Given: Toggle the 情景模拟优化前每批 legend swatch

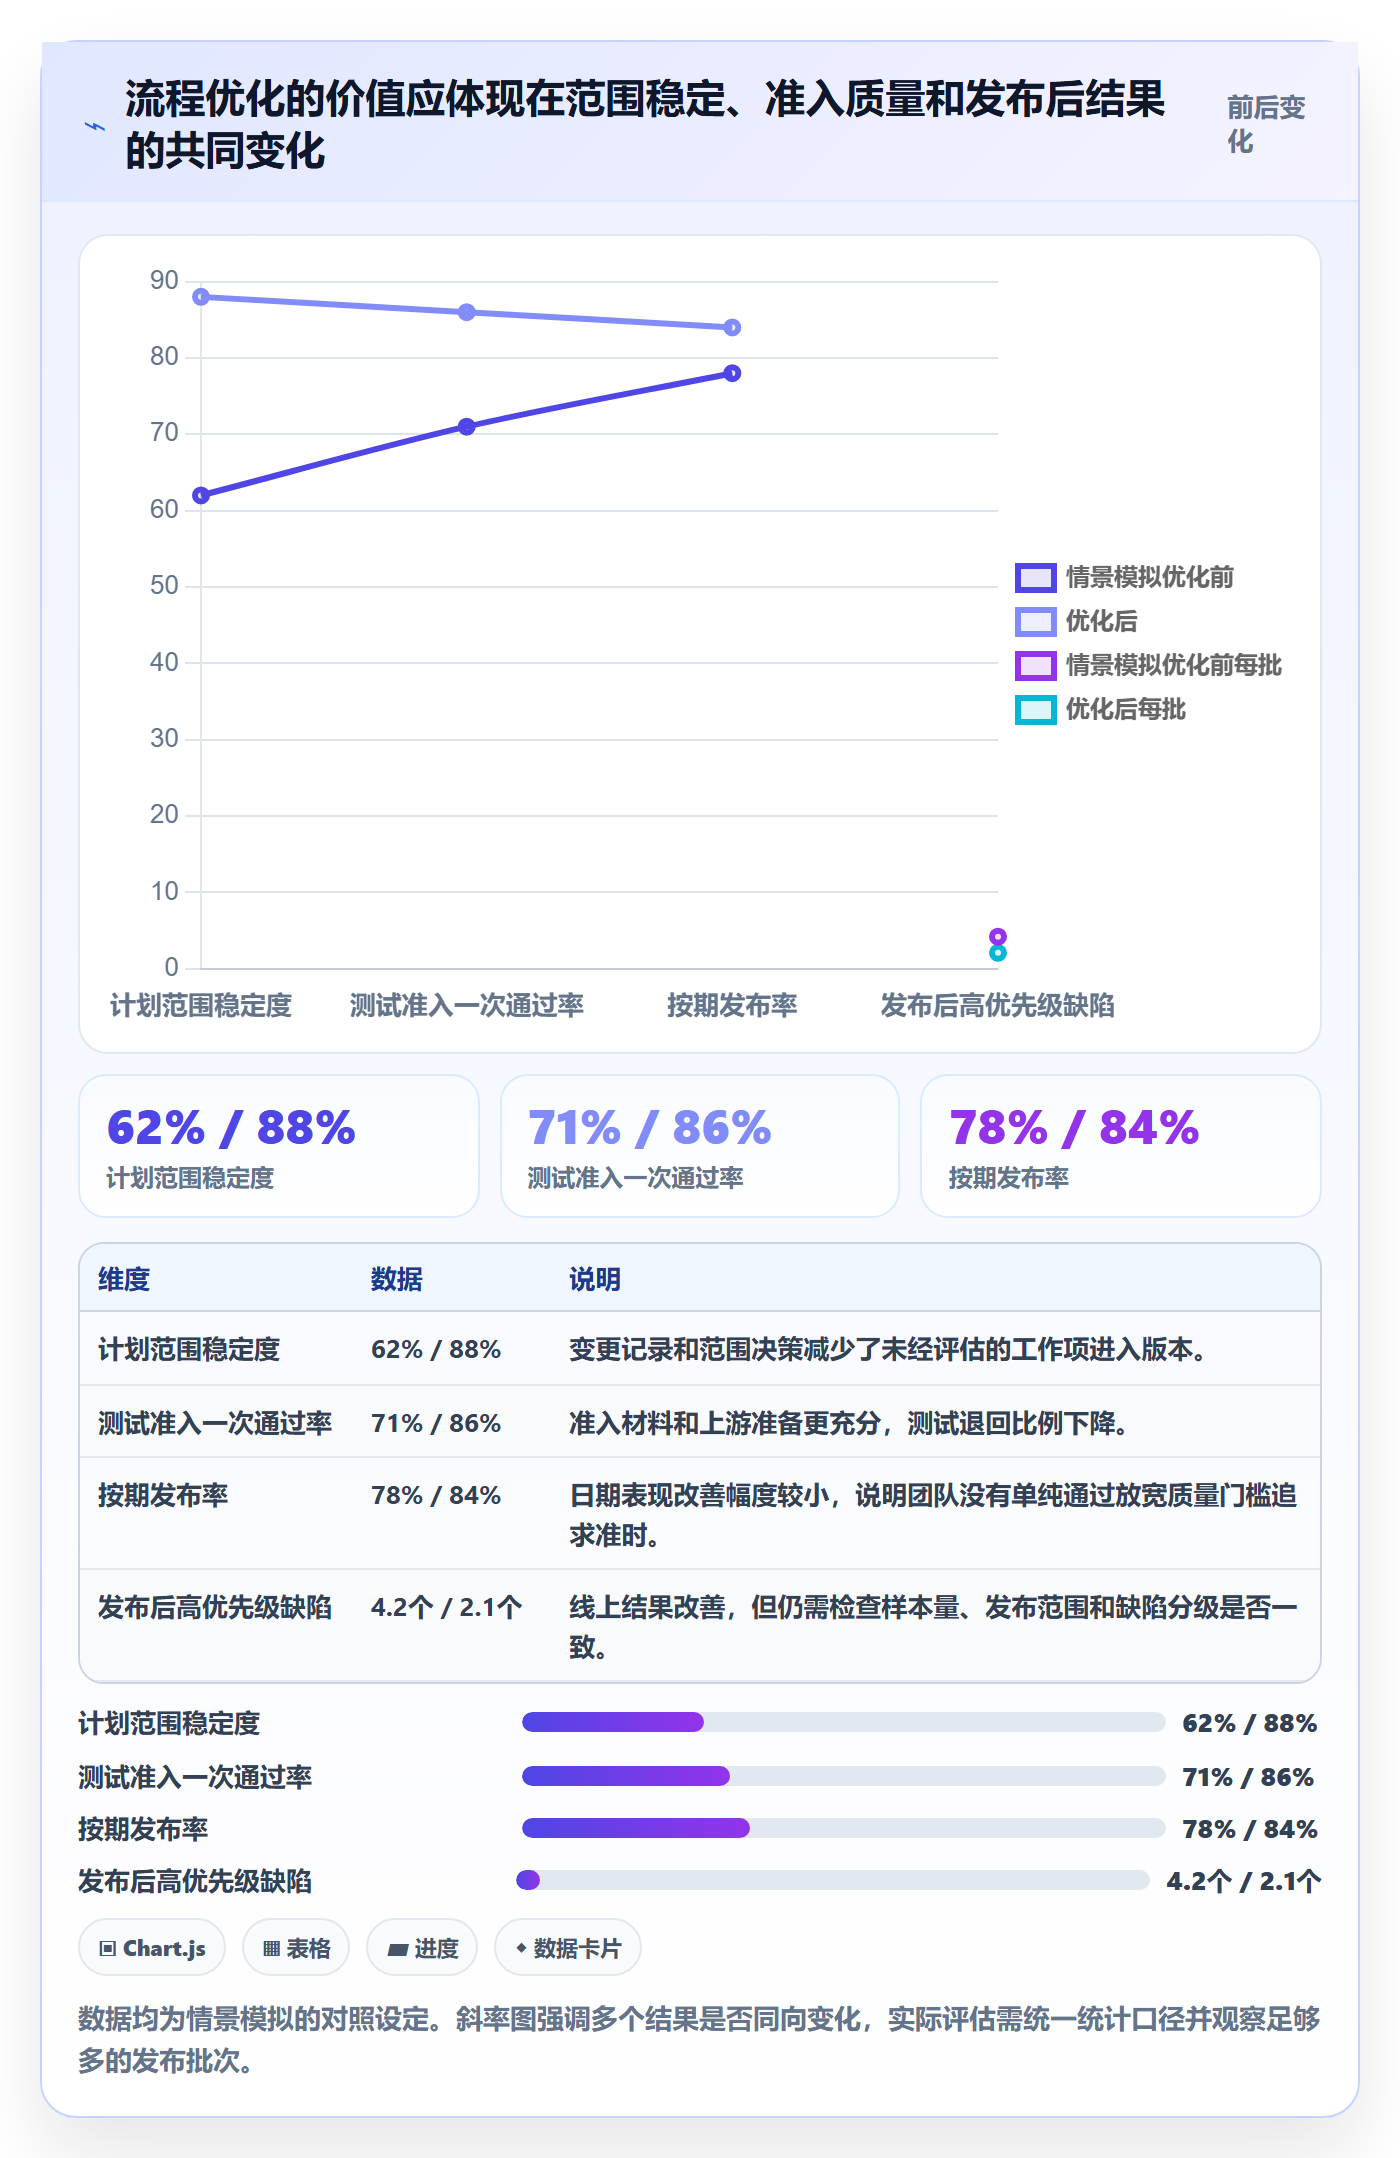Looking at the screenshot, I should 1035,665.
